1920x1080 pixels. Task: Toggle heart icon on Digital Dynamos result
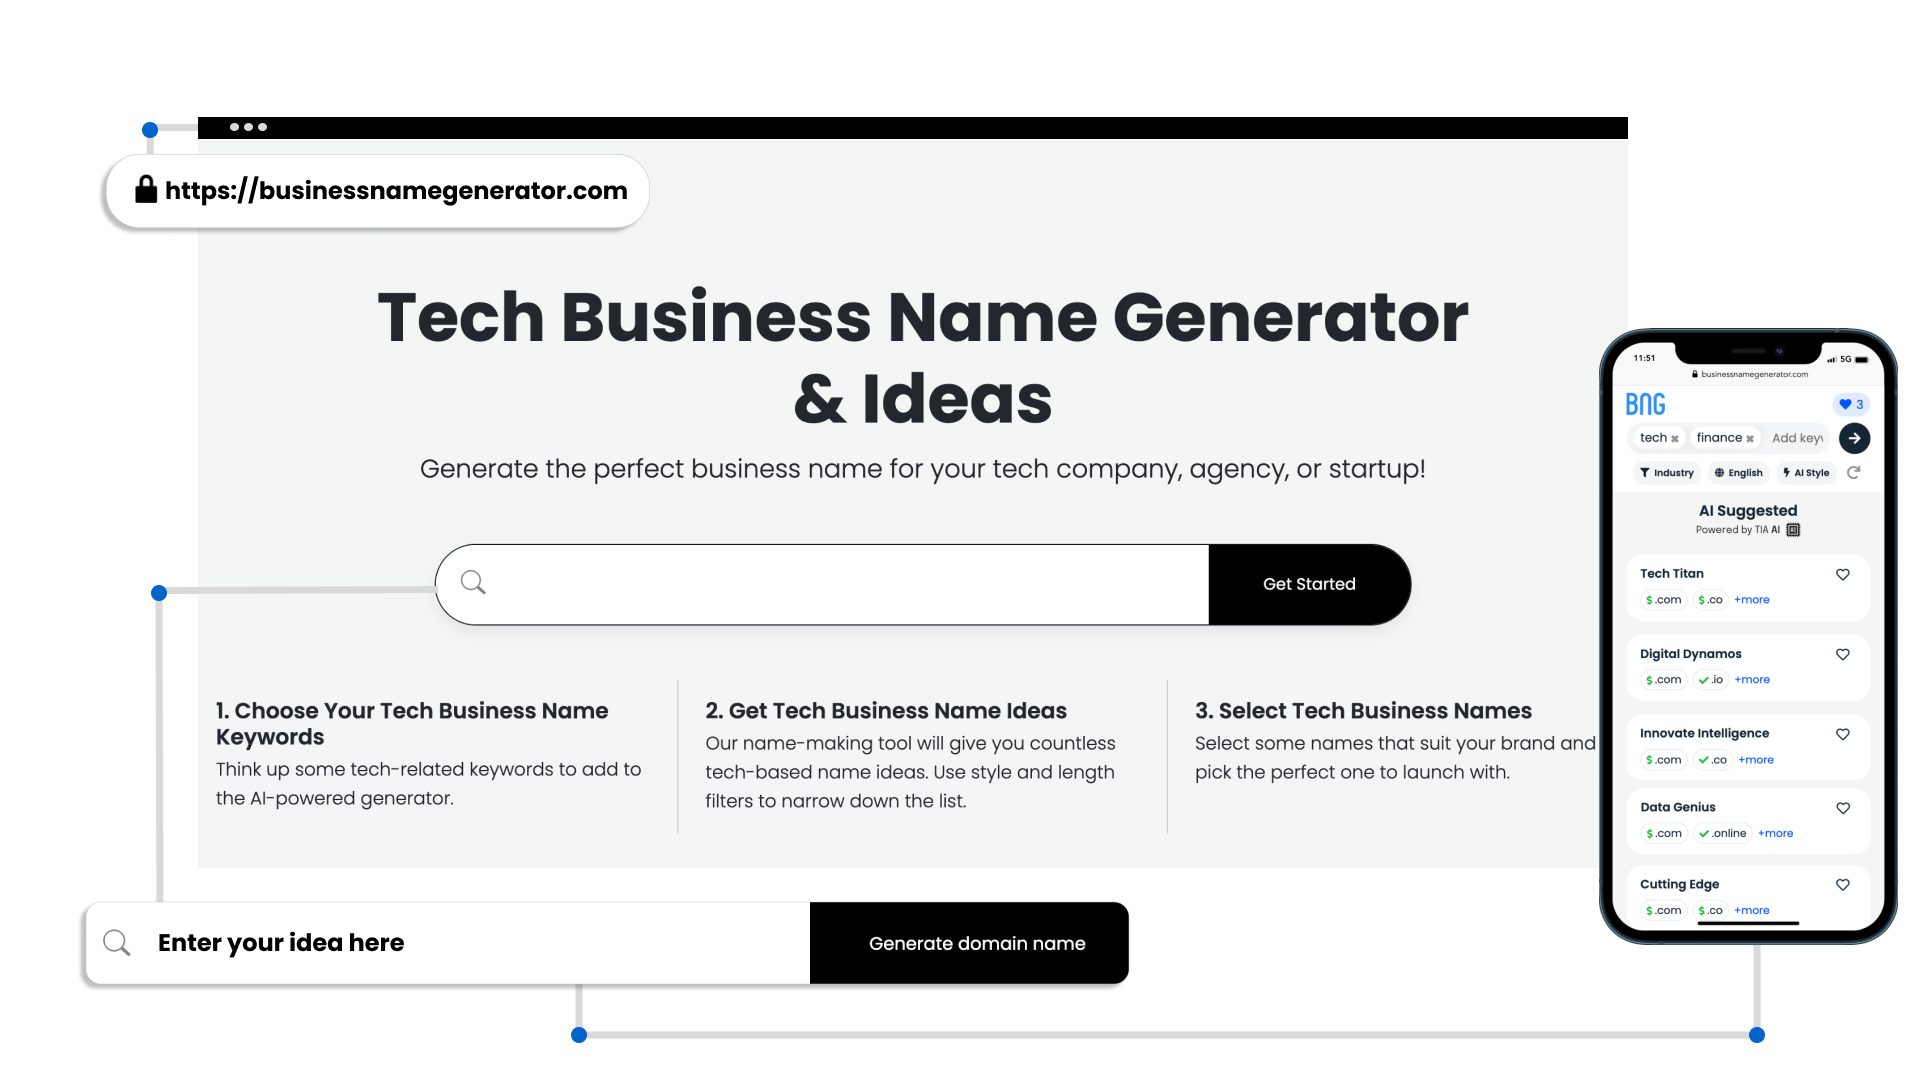click(1844, 654)
